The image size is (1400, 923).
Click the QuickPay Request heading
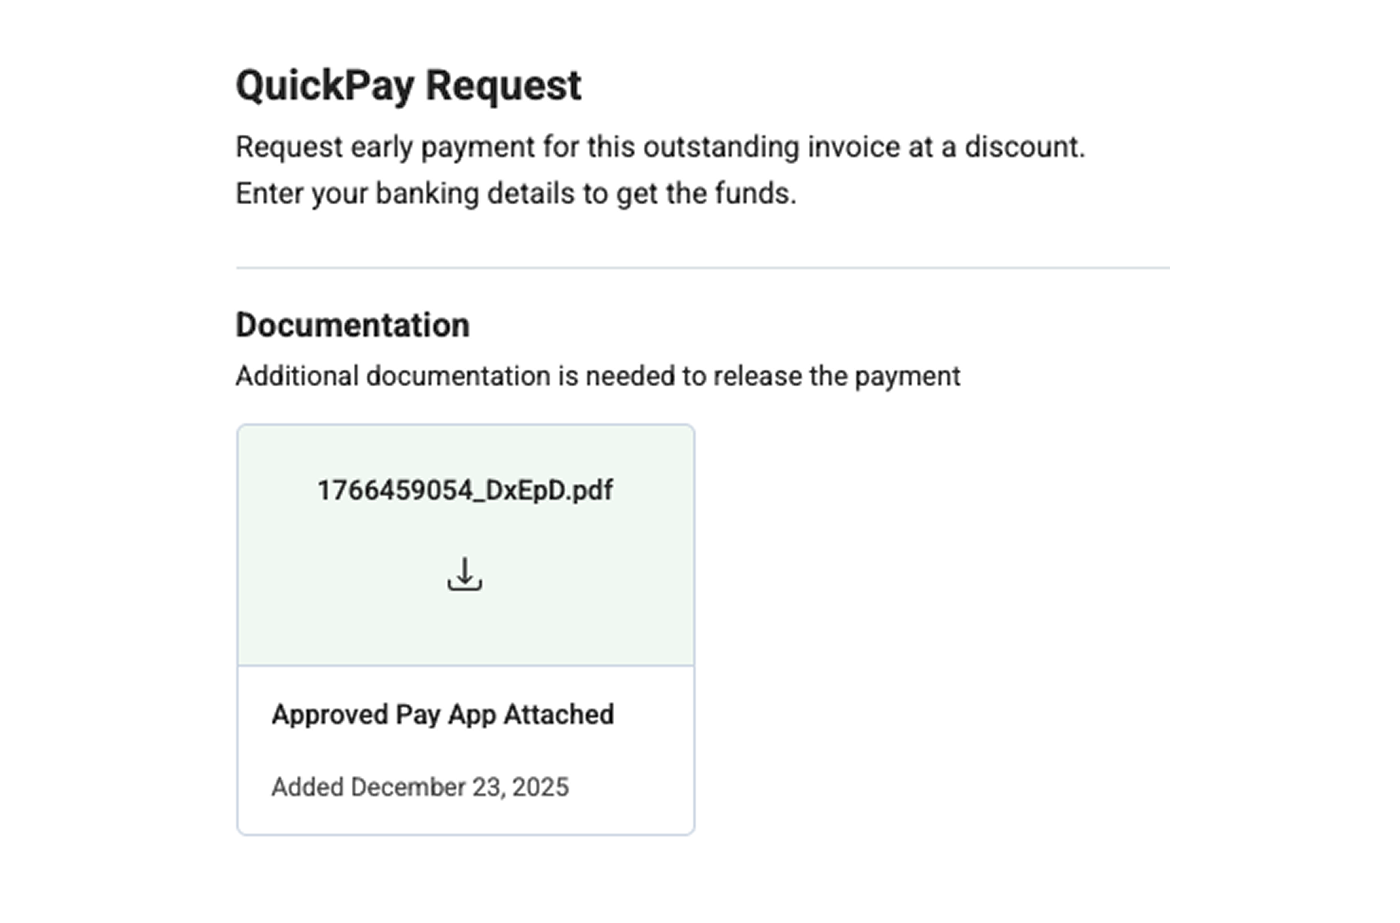[408, 86]
